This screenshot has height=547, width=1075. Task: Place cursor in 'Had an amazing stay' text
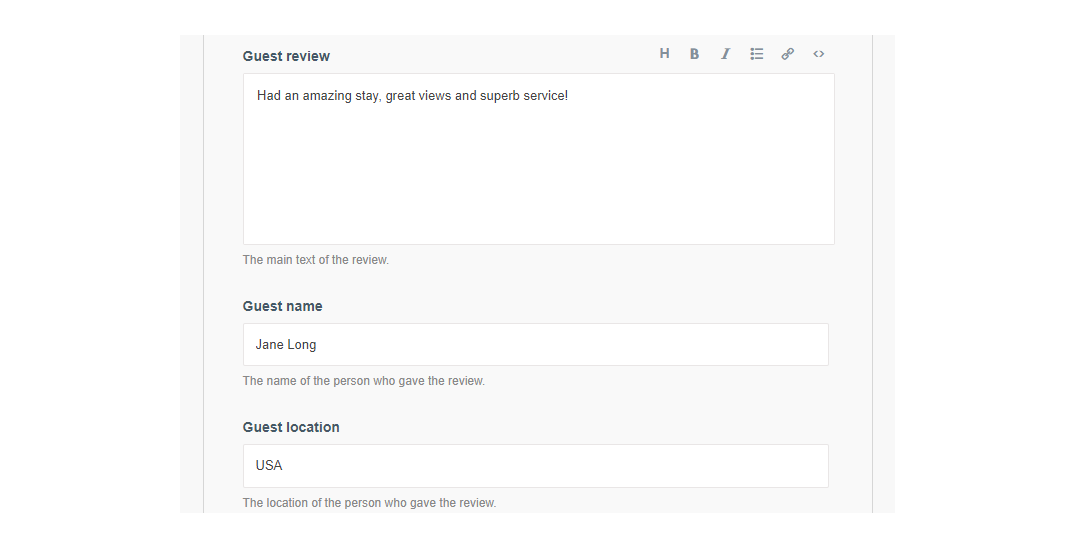tap(318, 96)
